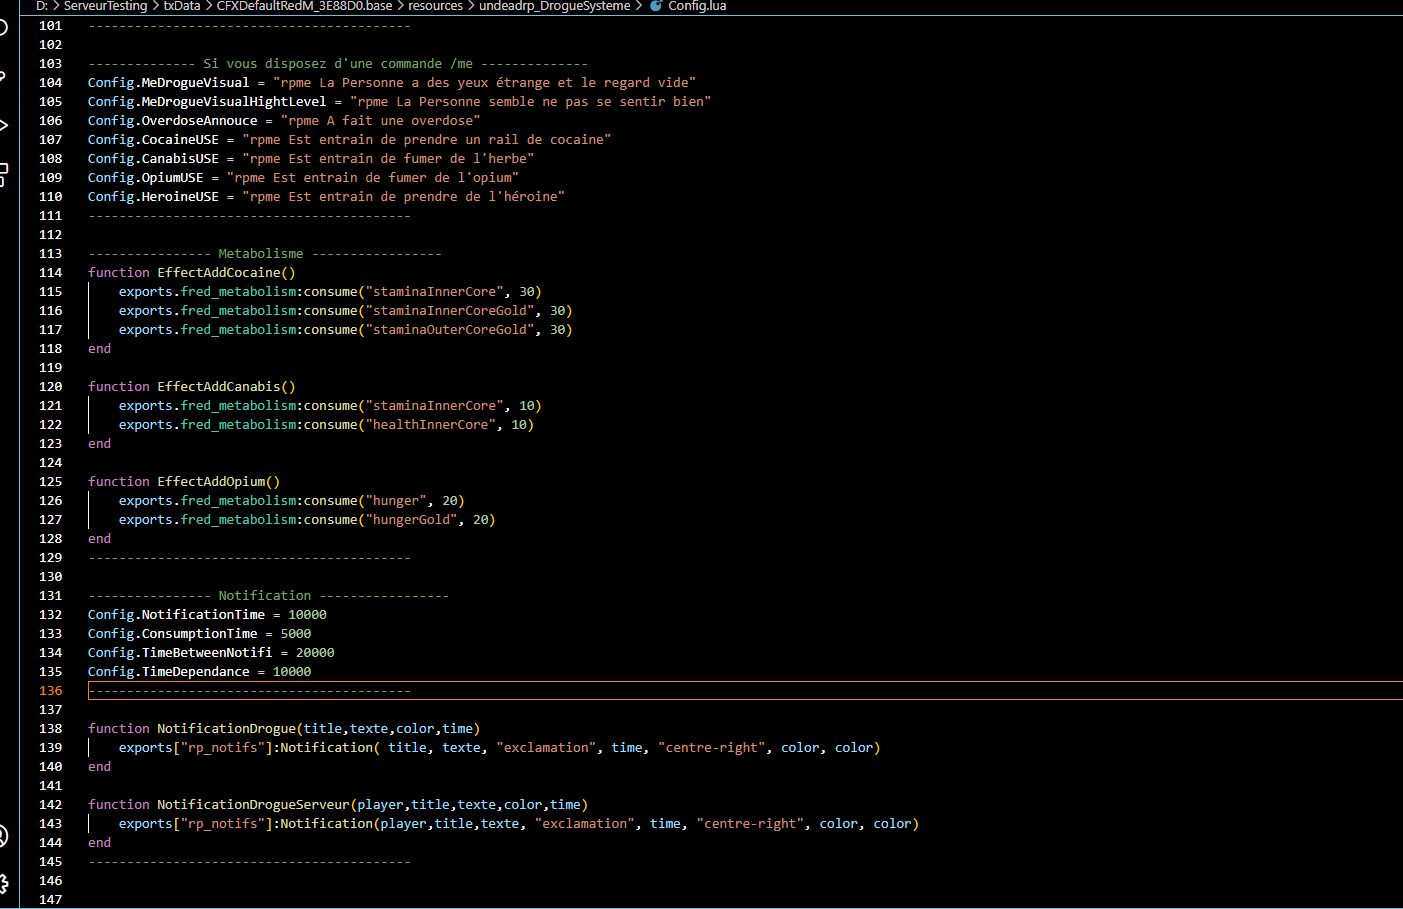The width and height of the screenshot is (1403, 909).
Task: Open the Source Control view icon
Action: click(x=3, y=76)
